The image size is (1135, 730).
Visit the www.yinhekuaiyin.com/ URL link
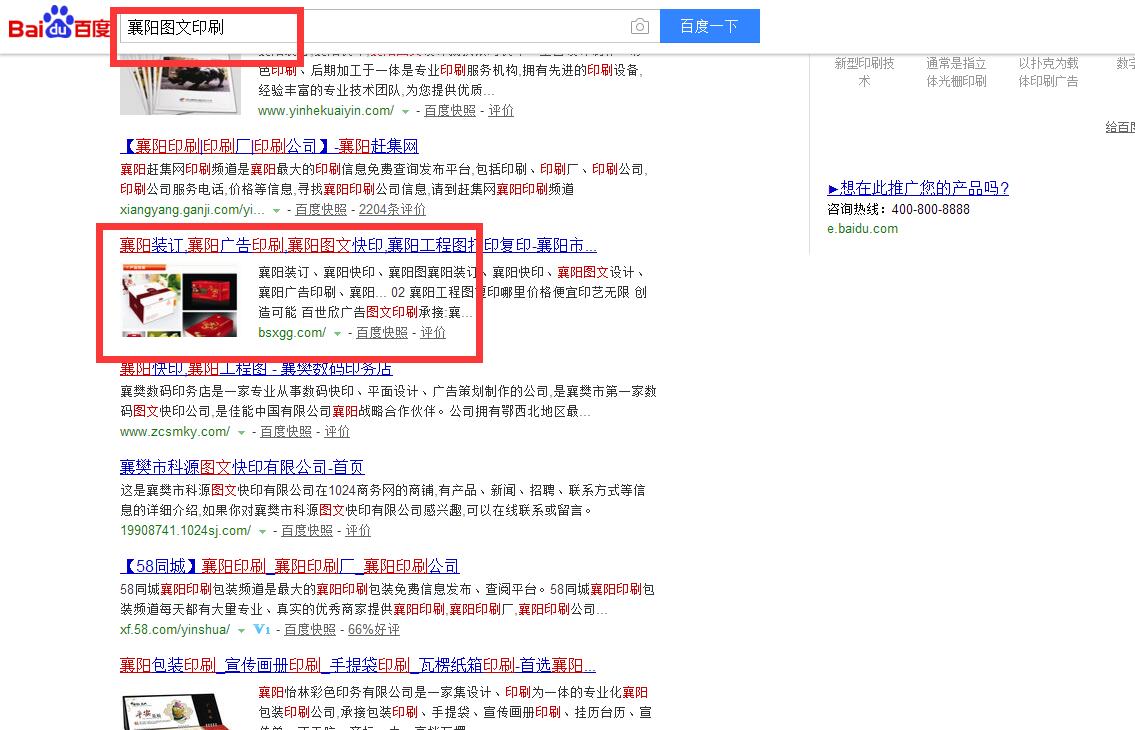tap(326, 111)
